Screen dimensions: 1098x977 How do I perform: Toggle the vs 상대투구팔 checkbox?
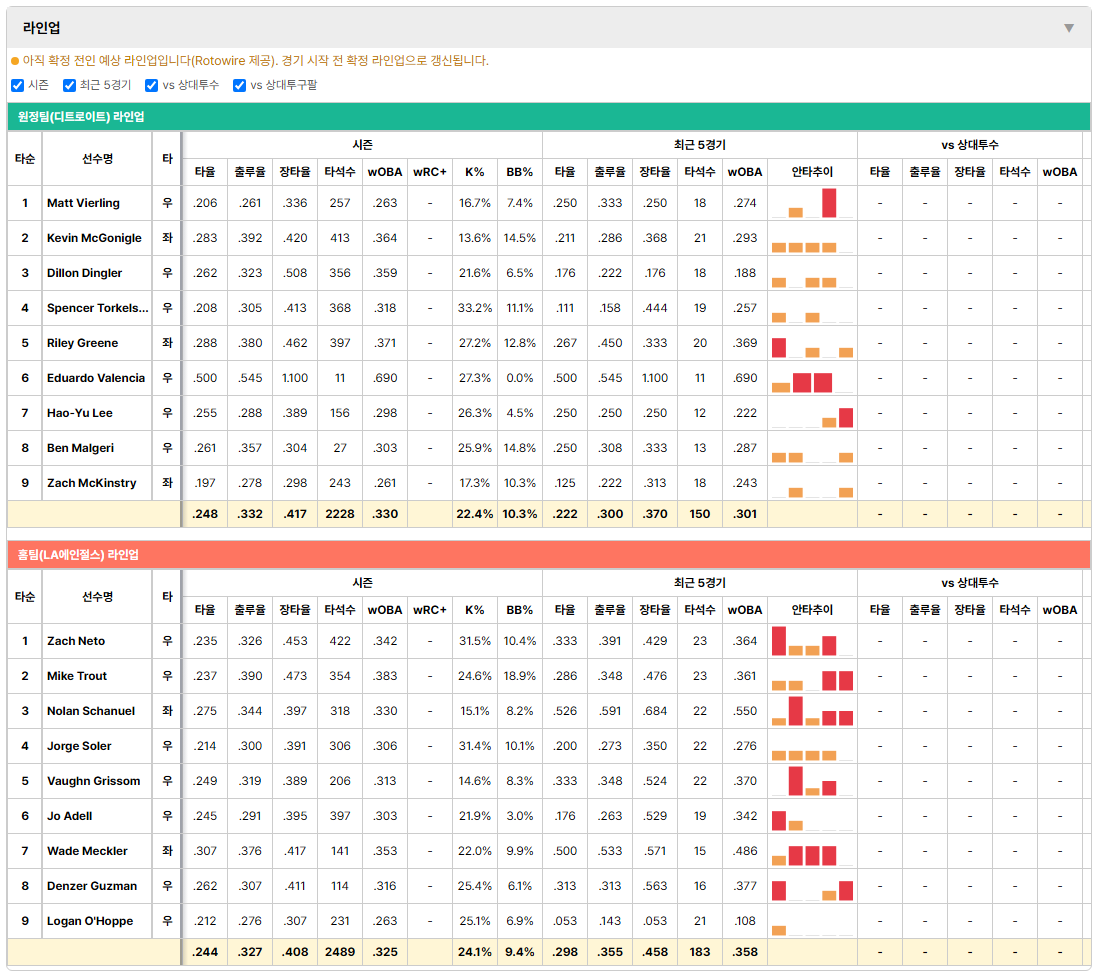coord(239,85)
